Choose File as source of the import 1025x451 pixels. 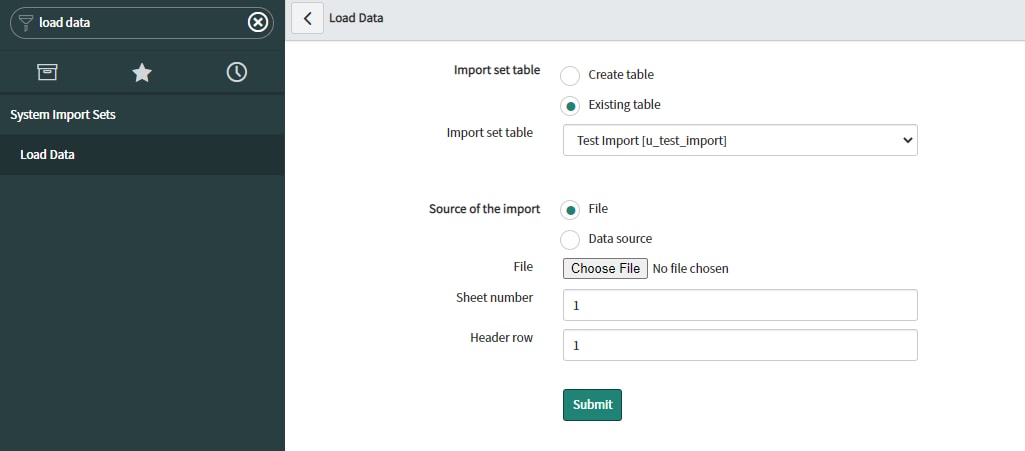[x=570, y=210]
